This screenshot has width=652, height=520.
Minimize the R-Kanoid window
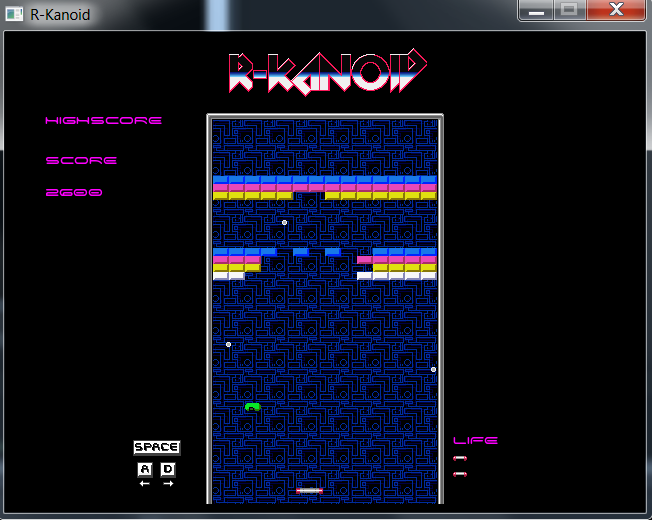tap(537, 11)
